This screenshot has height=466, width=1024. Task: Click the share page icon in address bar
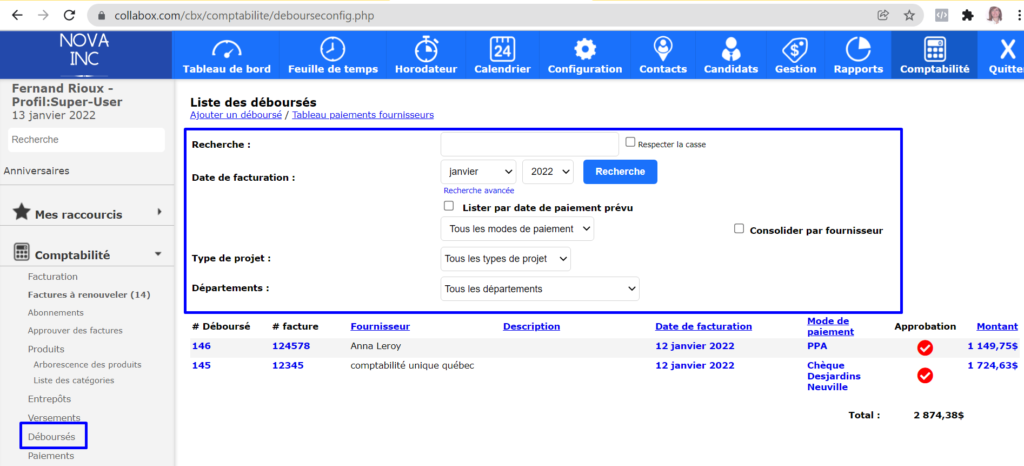tap(883, 15)
